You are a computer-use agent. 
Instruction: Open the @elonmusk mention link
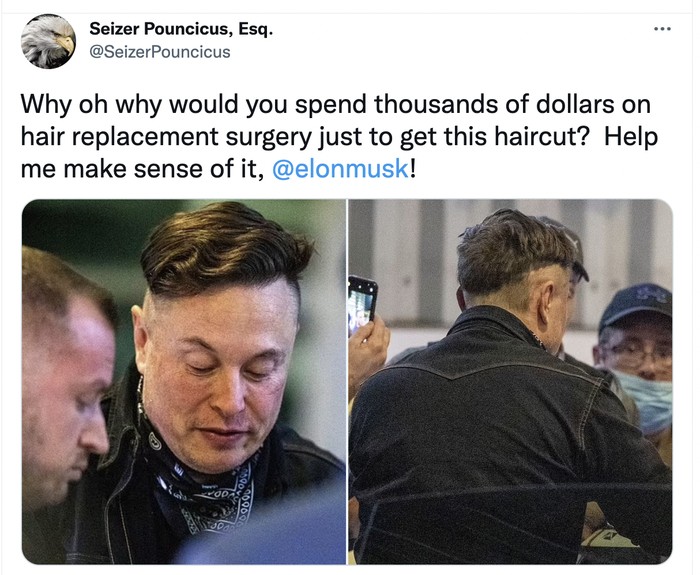tap(340, 168)
